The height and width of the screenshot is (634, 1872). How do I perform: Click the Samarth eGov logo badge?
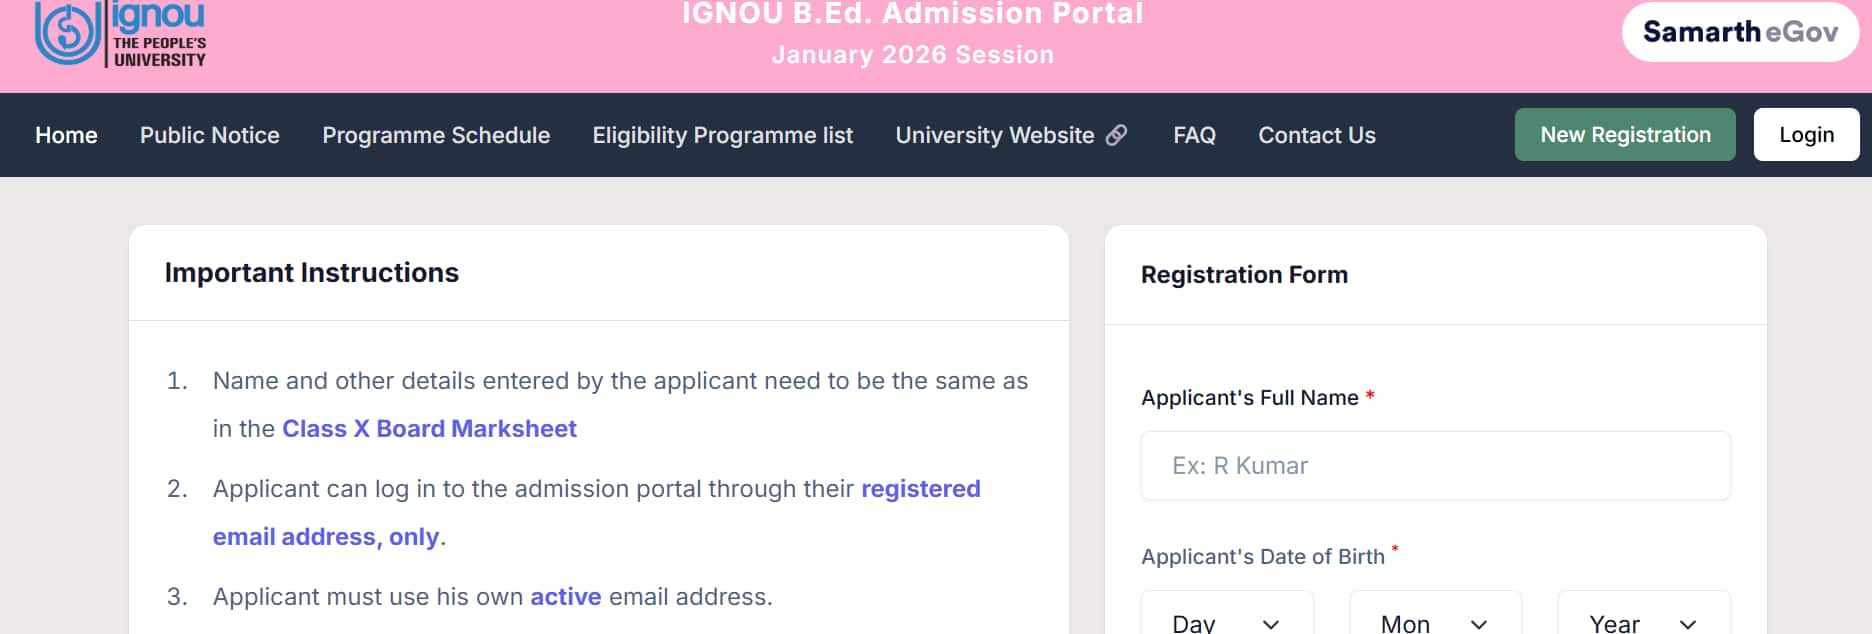pos(1740,32)
